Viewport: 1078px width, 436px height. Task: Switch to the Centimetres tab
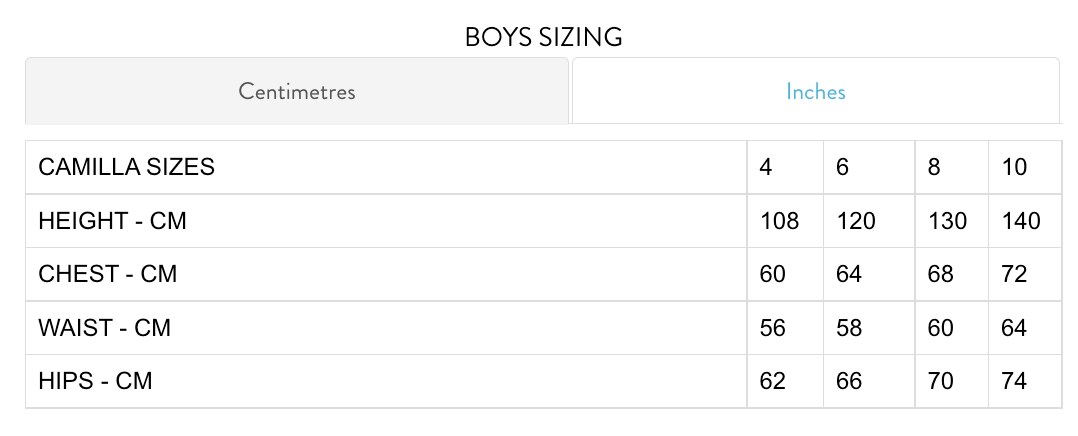[x=297, y=92]
